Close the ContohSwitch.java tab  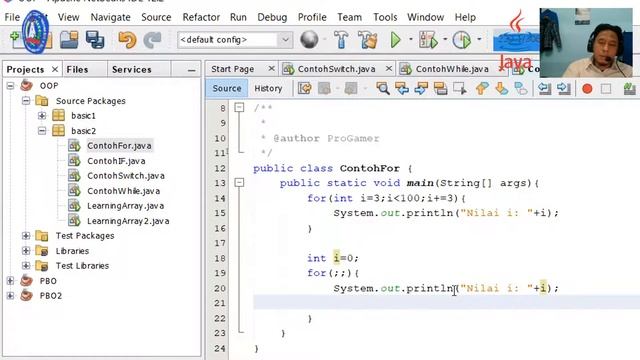point(389,69)
